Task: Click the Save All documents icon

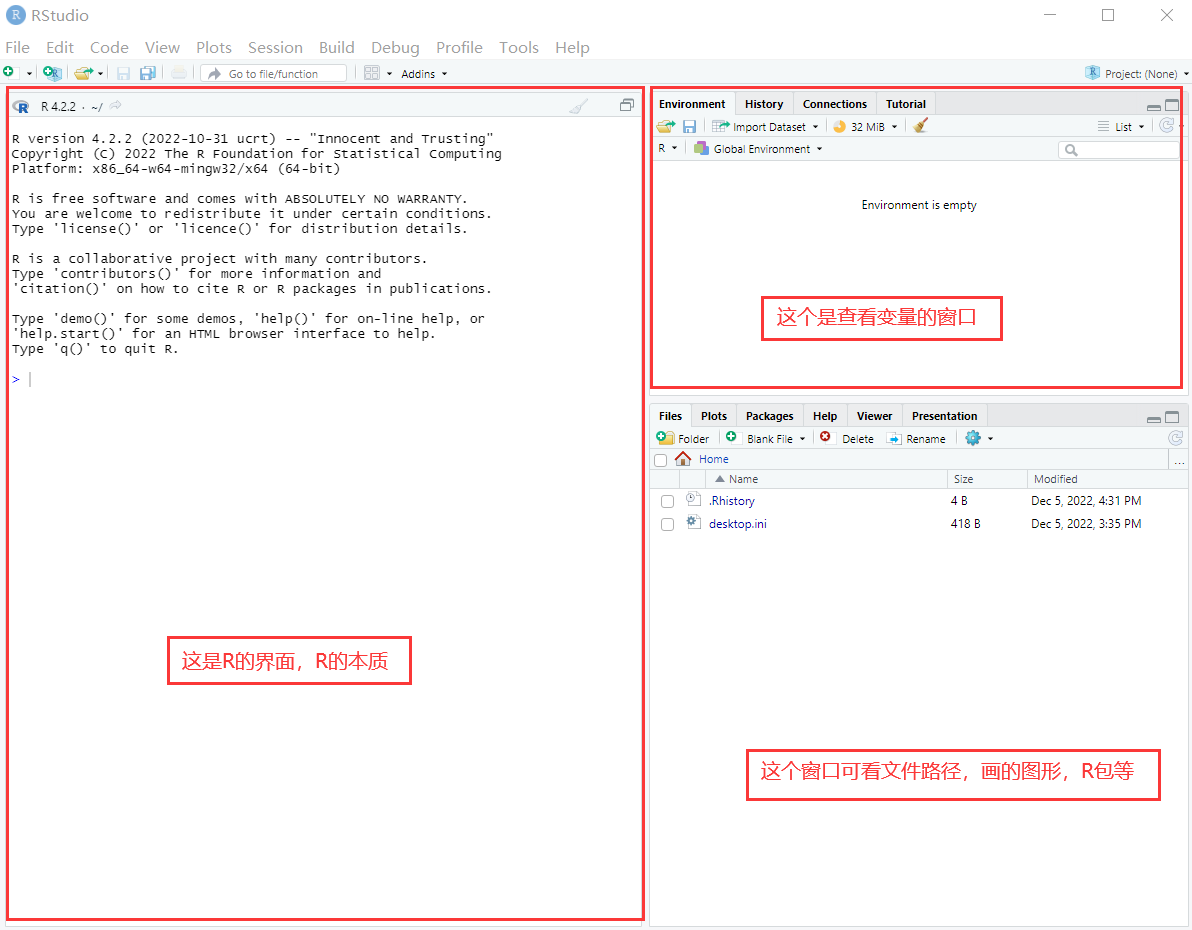Action: pyautogui.click(x=147, y=73)
